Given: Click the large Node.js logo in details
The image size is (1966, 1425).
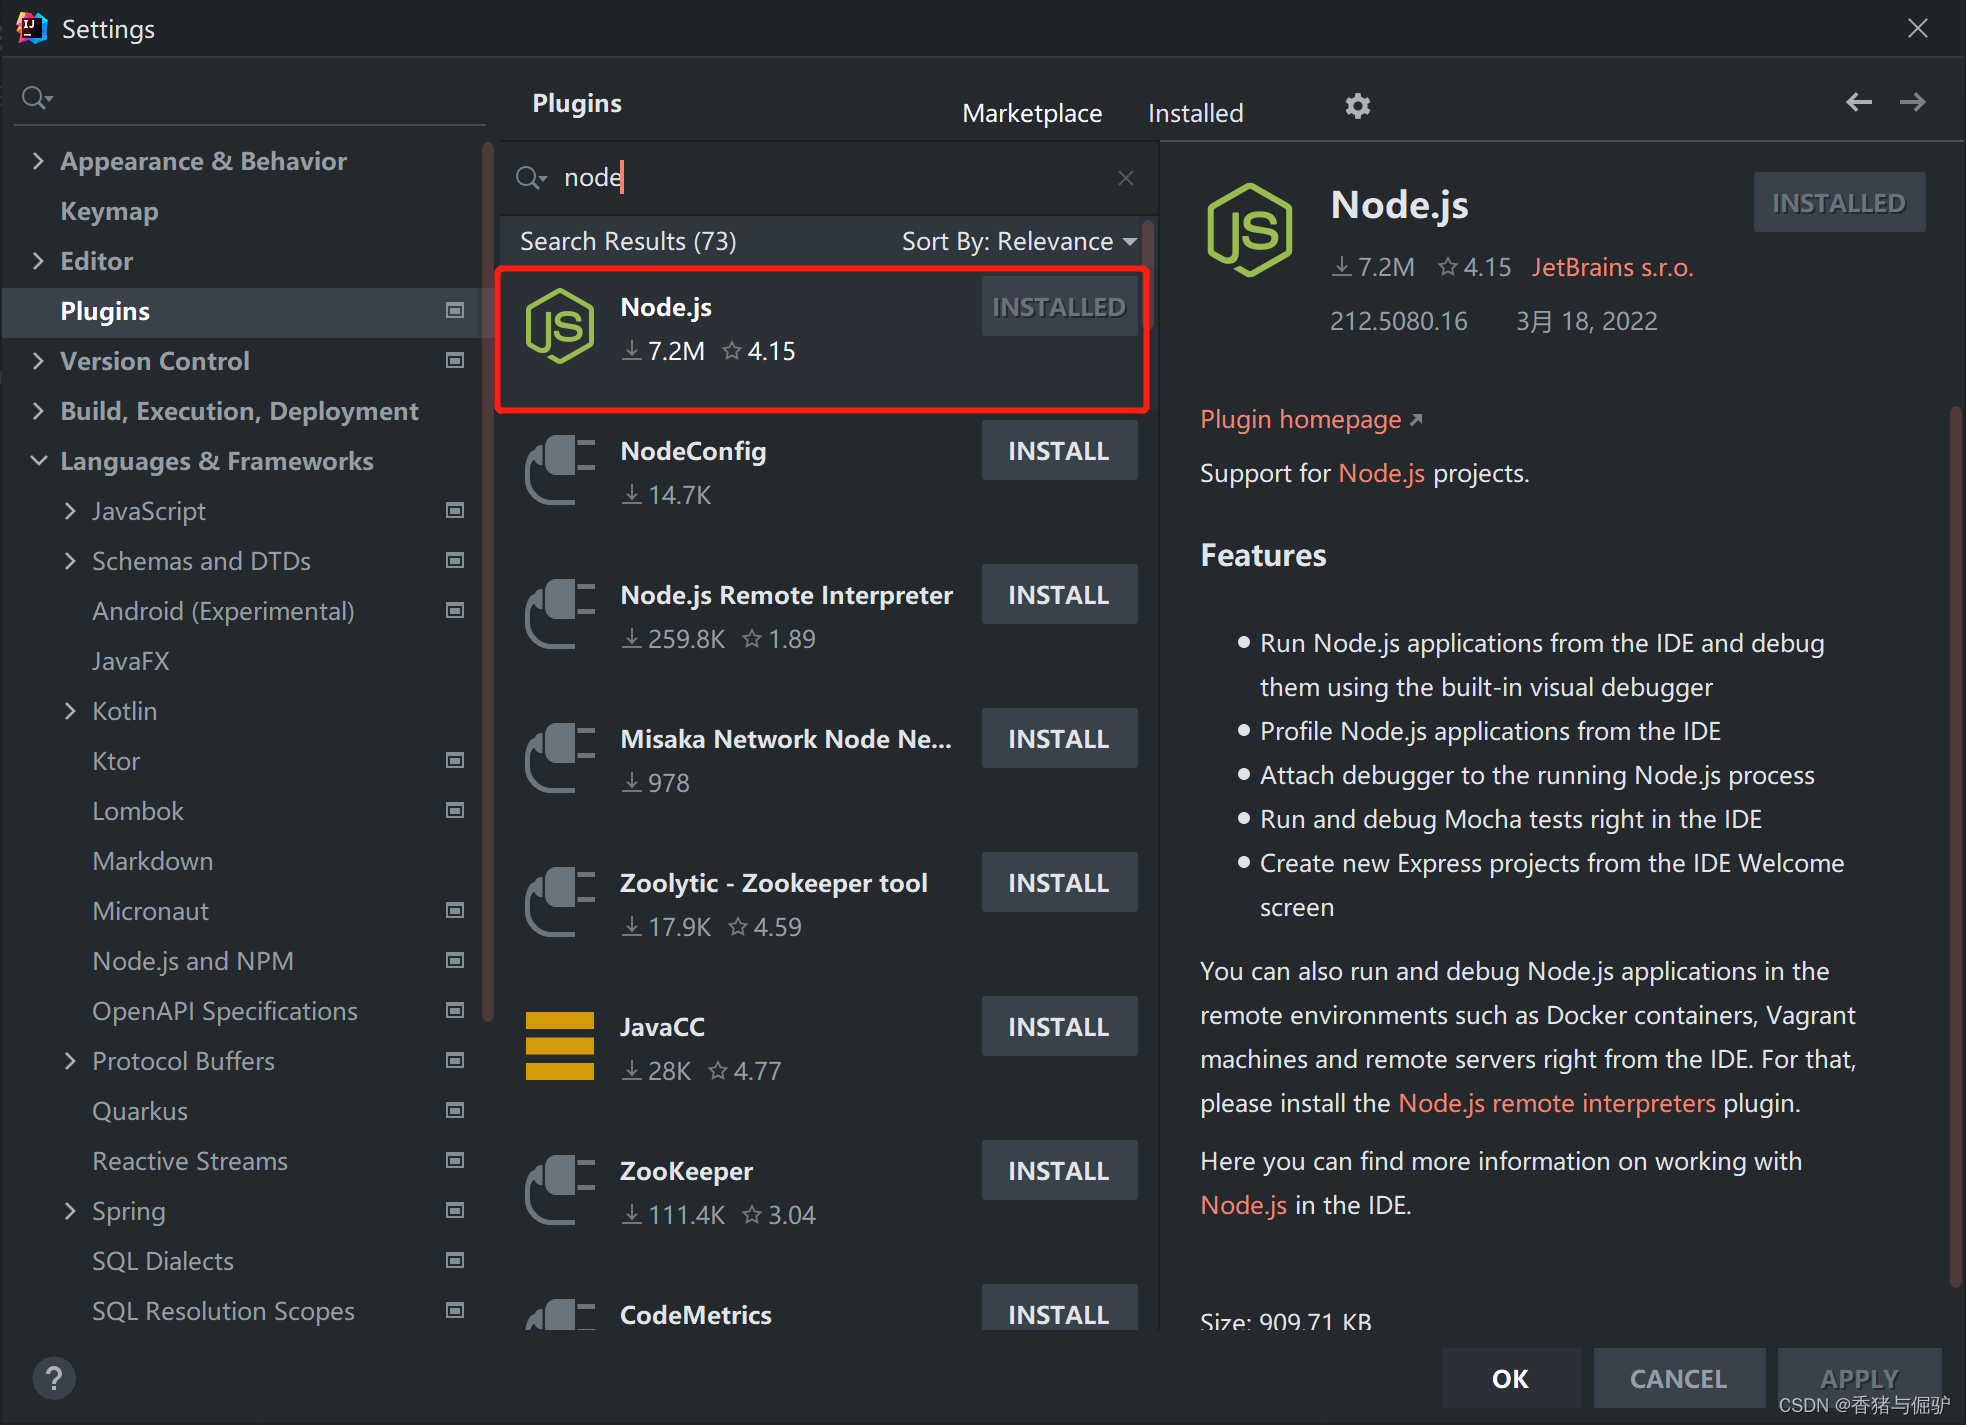Looking at the screenshot, I should [x=1250, y=230].
